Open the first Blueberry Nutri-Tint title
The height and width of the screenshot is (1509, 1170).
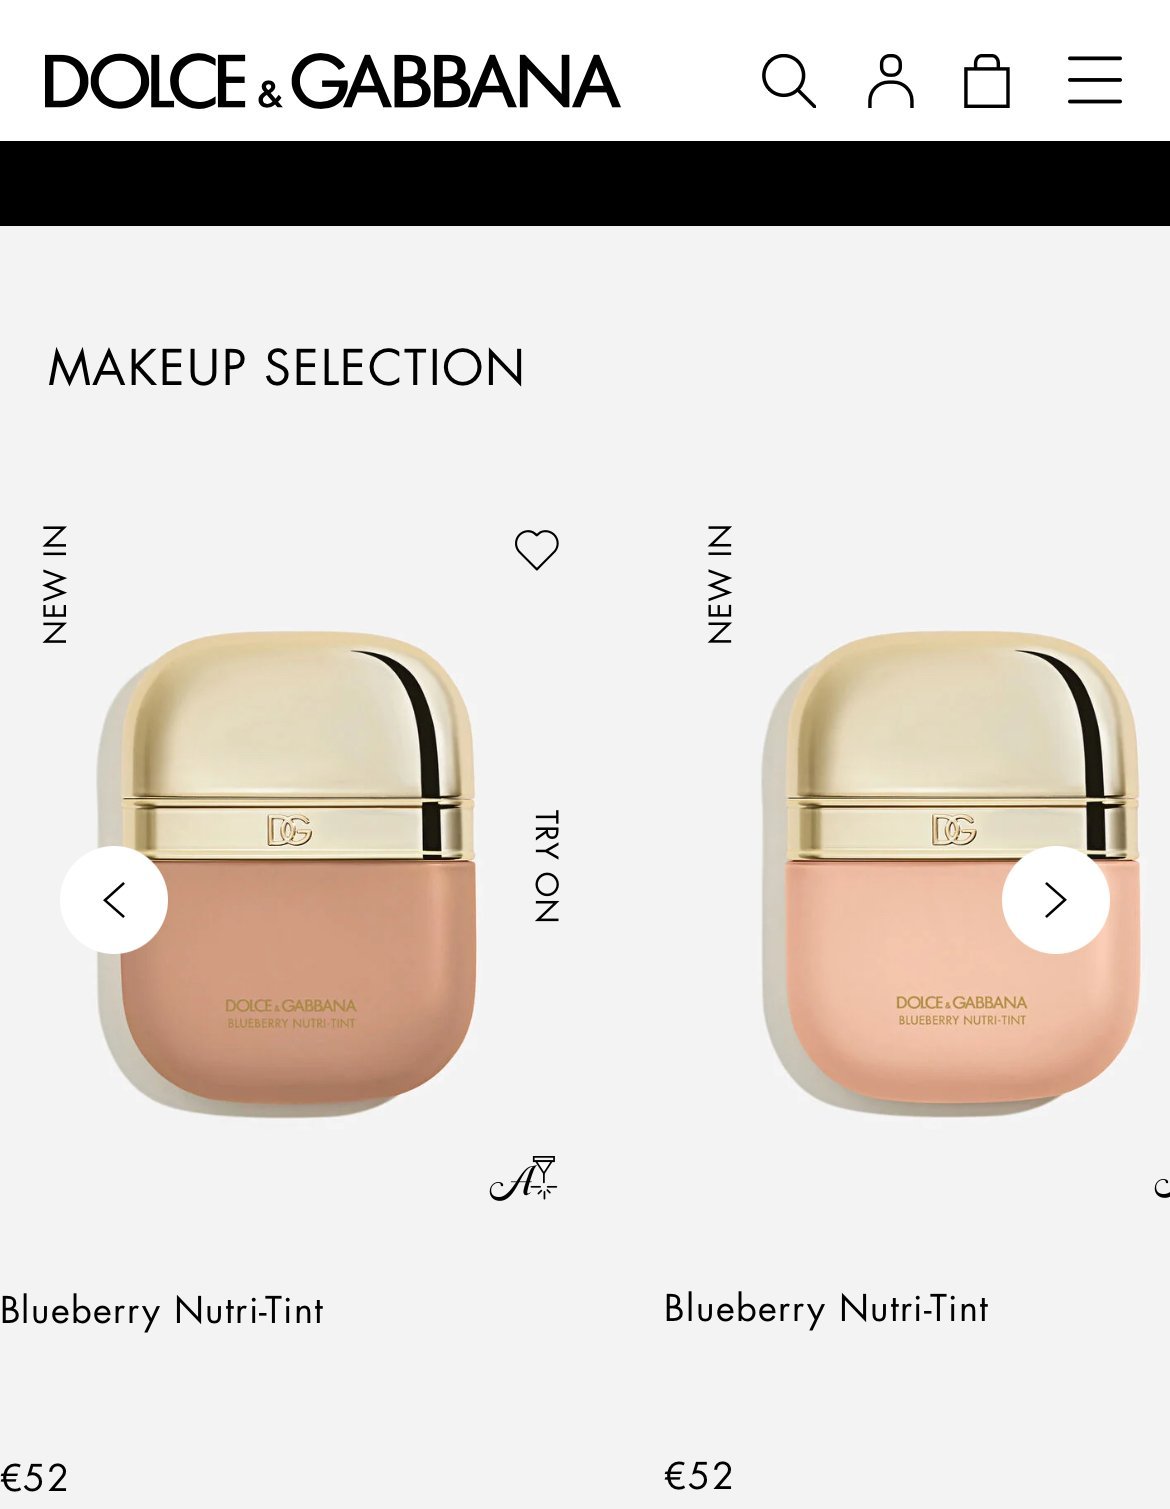(x=162, y=1310)
